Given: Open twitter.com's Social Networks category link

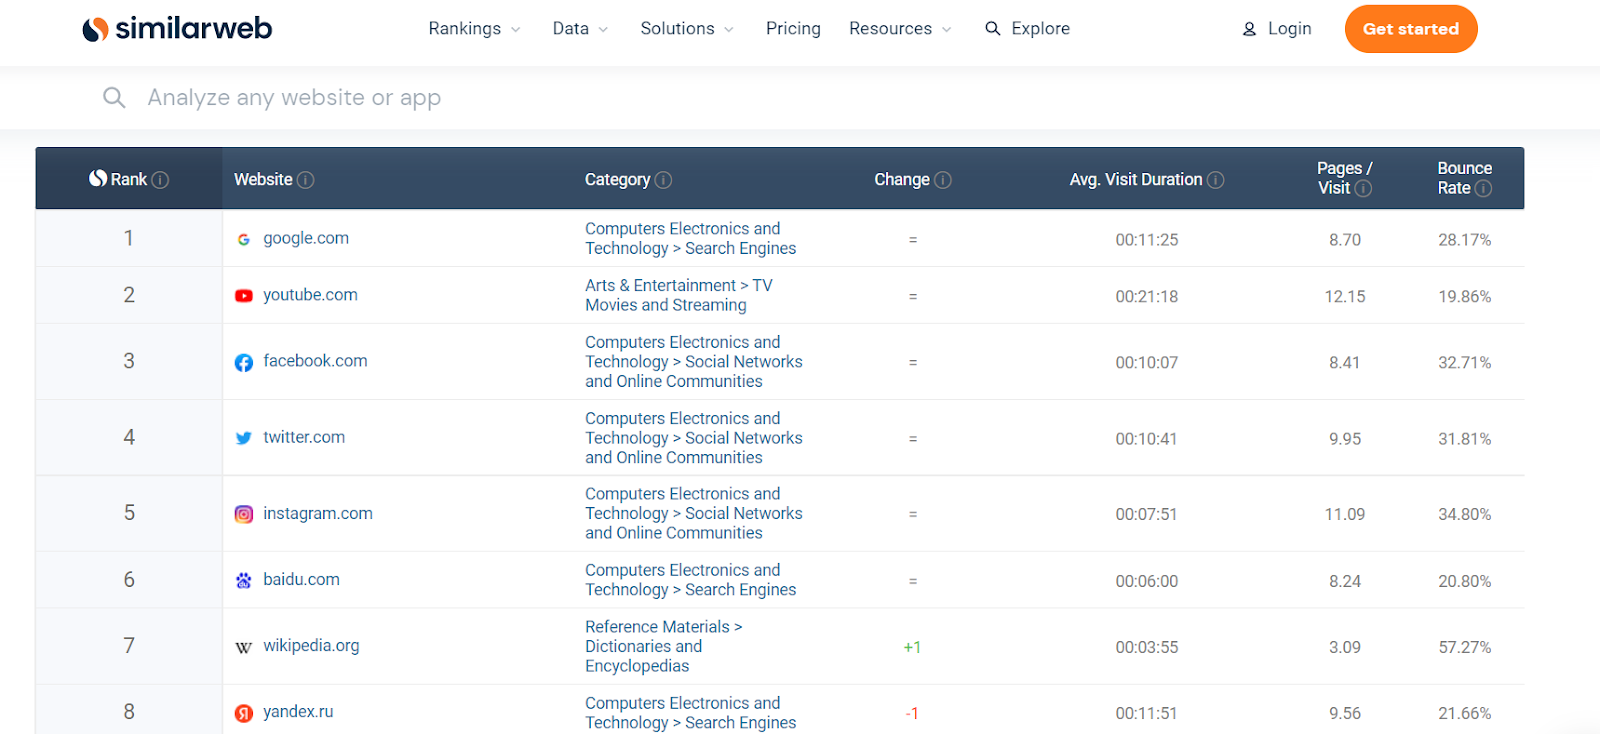Looking at the screenshot, I should [694, 438].
